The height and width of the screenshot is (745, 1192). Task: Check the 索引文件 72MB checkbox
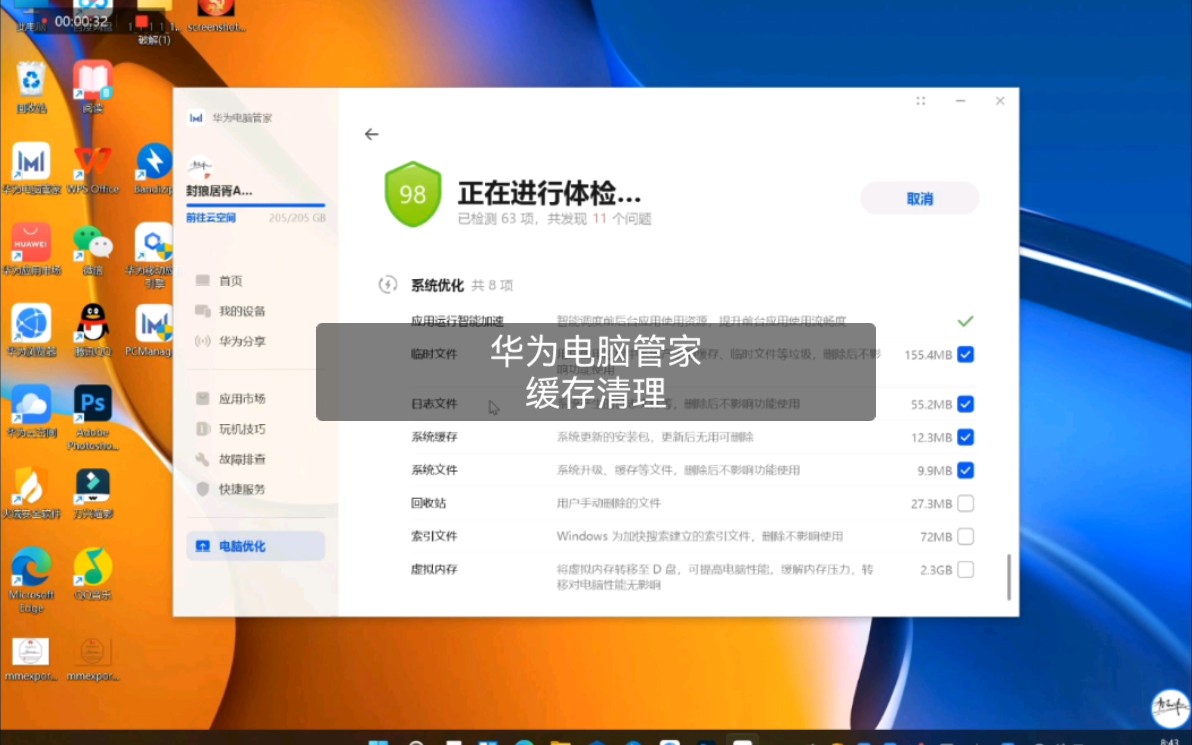(x=965, y=537)
